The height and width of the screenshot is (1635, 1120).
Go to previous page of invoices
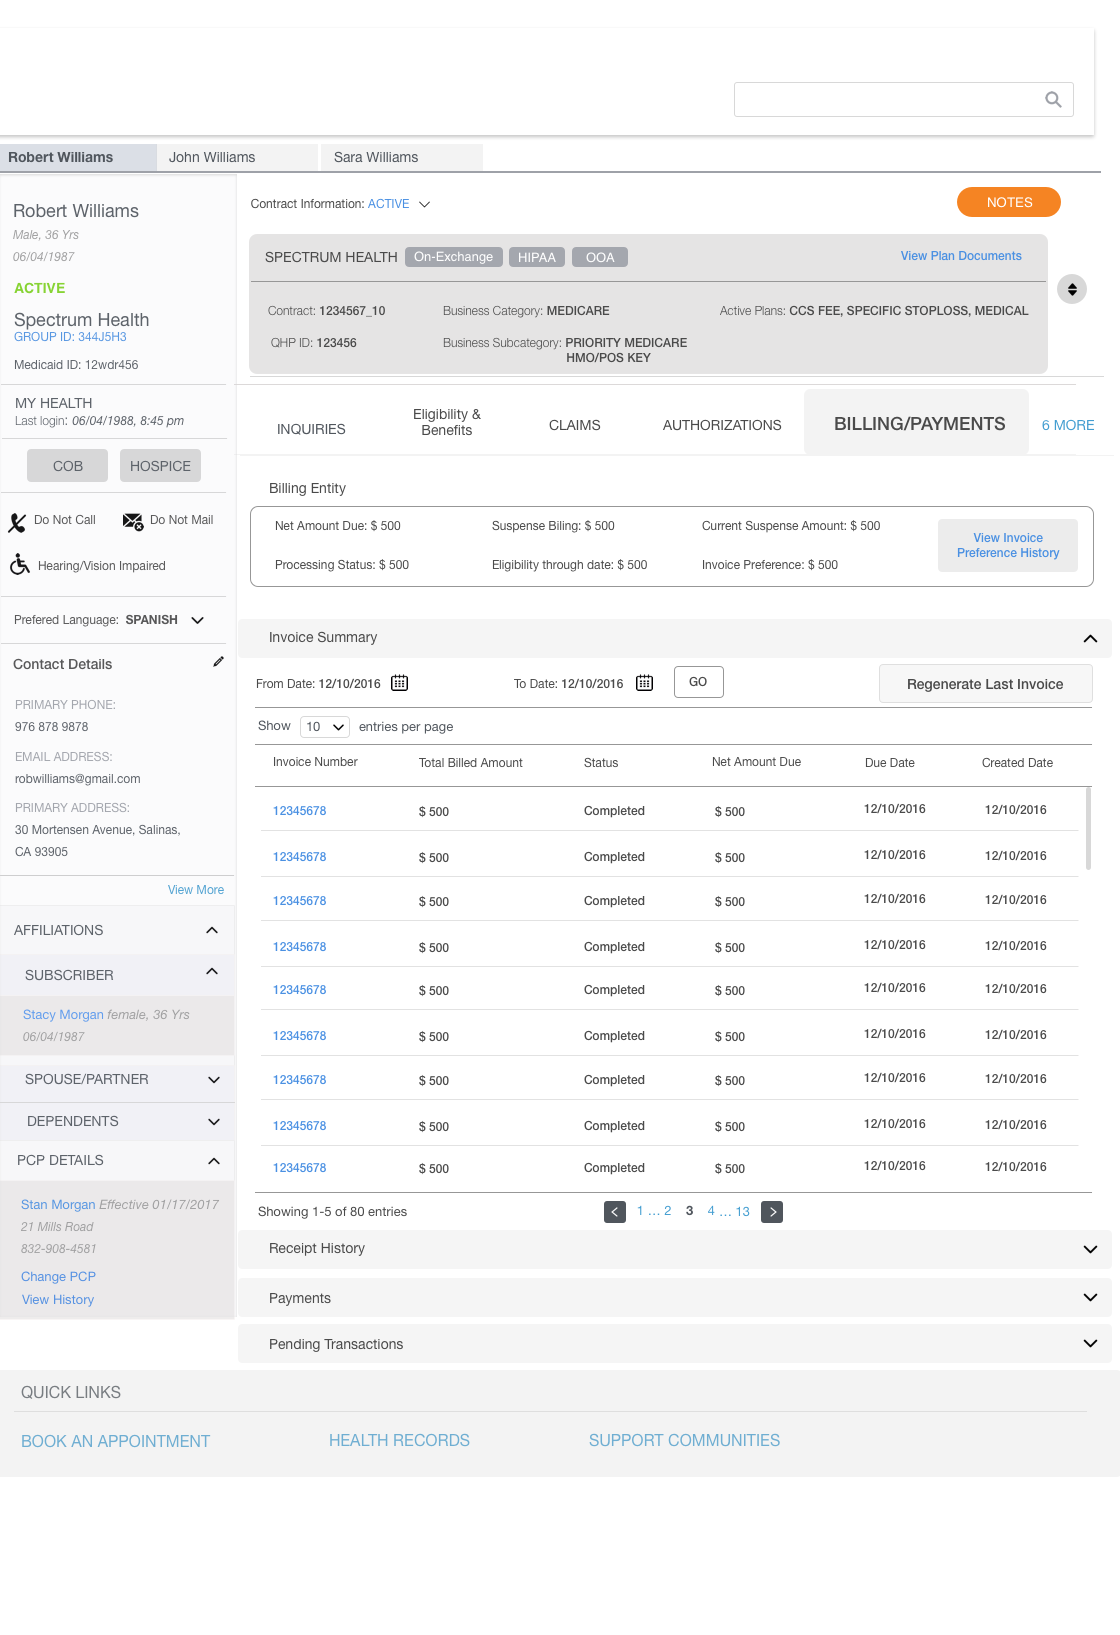tap(614, 1212)
